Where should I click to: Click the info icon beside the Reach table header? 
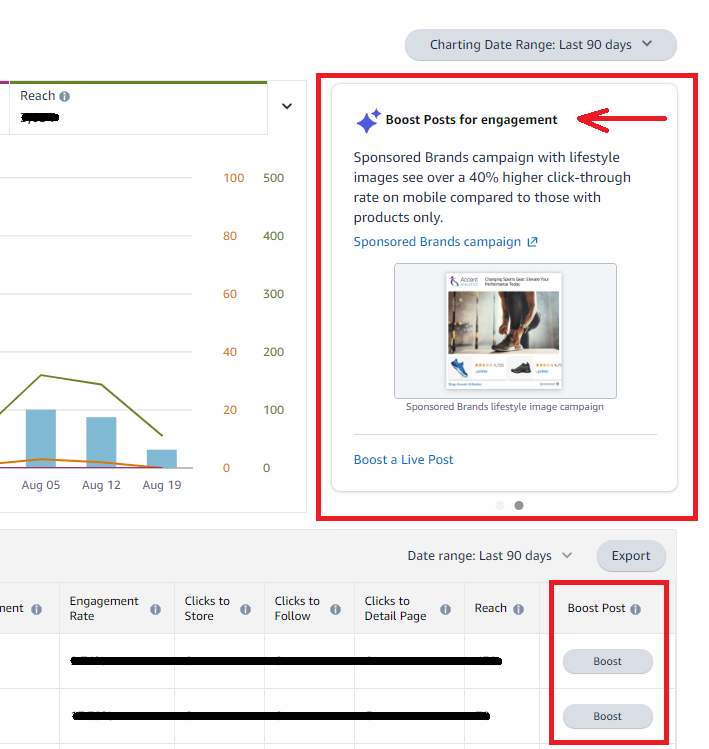[518, 609]
